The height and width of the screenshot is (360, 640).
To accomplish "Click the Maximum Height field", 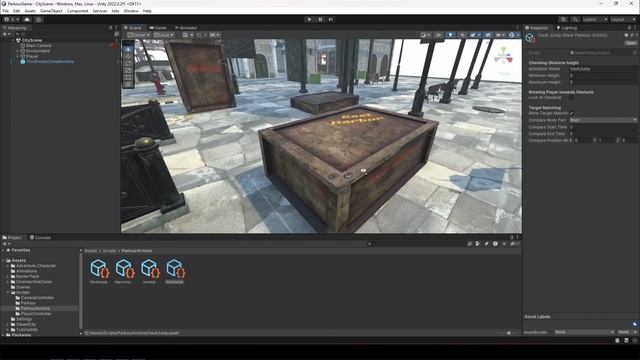I will click(x=602, y=82).
